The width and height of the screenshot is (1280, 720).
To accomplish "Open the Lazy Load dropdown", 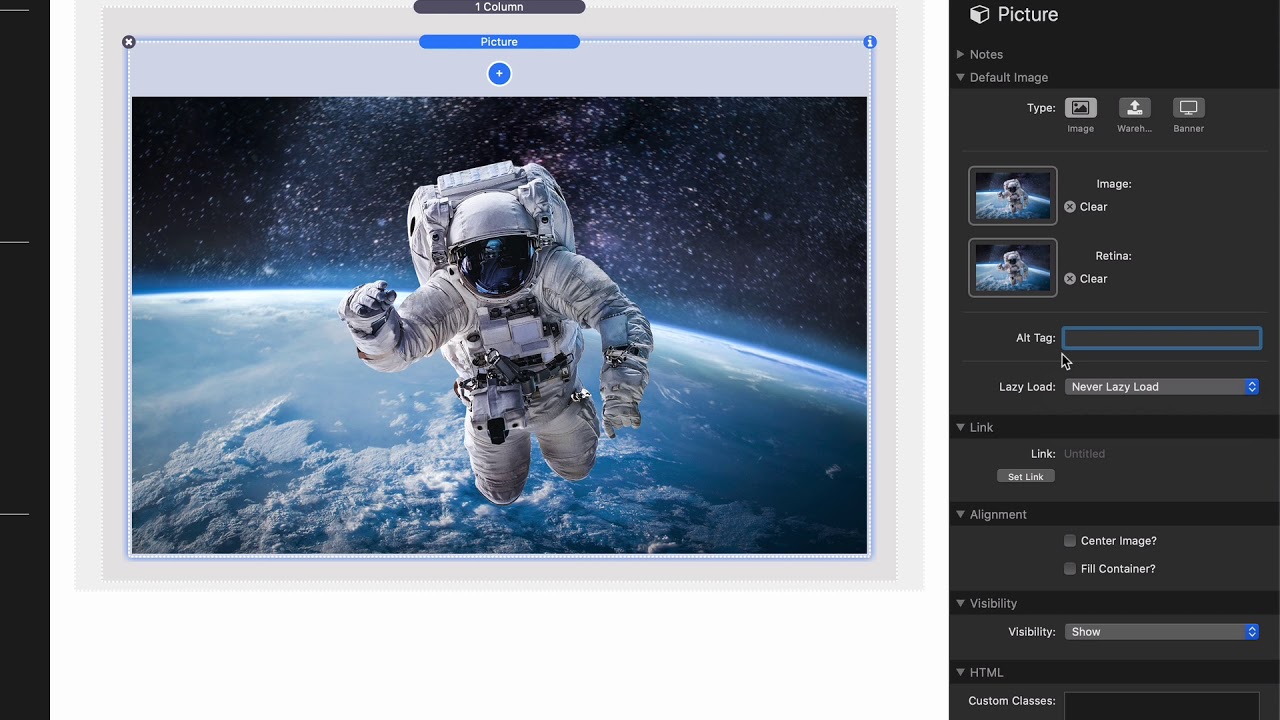I will (1161, 387).
